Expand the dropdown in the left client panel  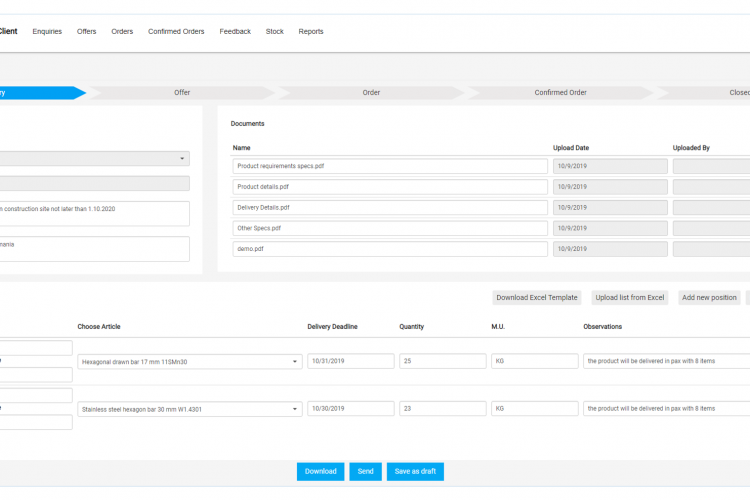point(182,159)
